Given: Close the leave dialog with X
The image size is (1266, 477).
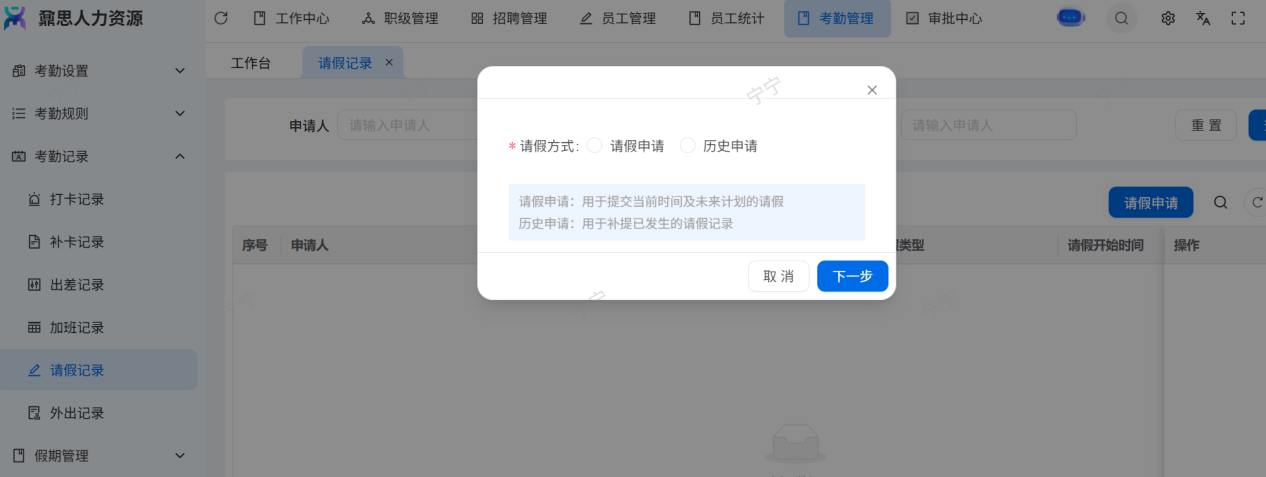Looking at the screenshot, I should 872,90.
